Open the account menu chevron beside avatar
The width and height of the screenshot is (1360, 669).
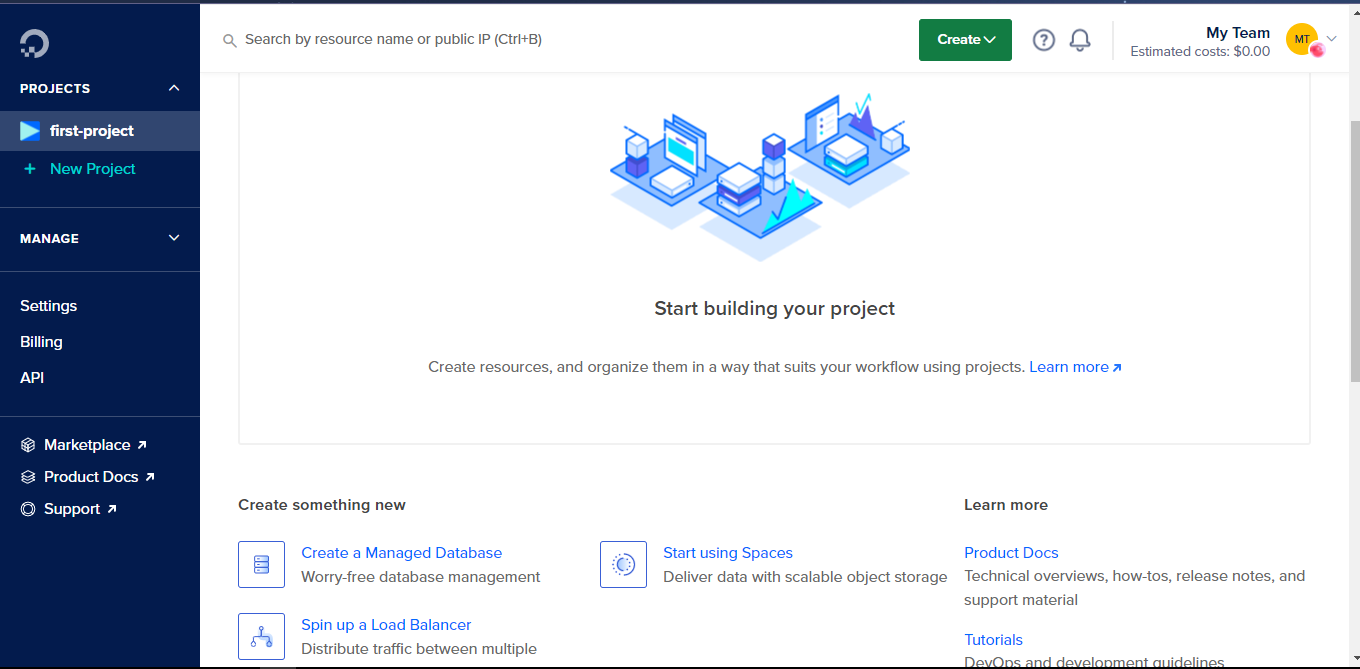pyautogui.click(x=1331, y=39)
